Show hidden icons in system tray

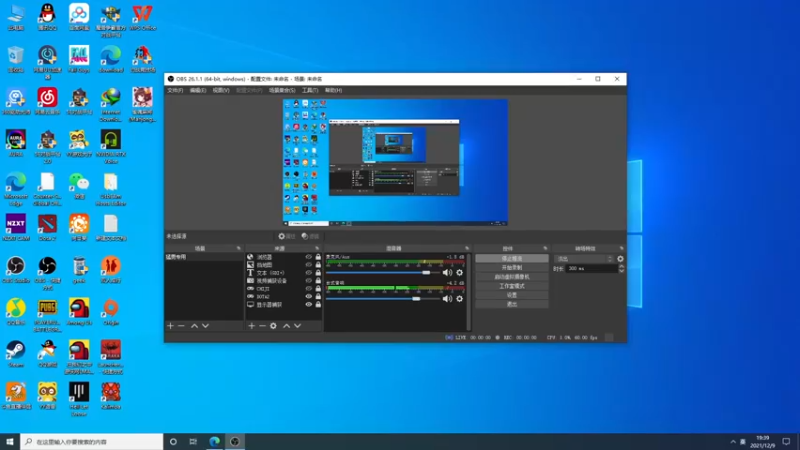pyautogui.click(x=733, y=442)
